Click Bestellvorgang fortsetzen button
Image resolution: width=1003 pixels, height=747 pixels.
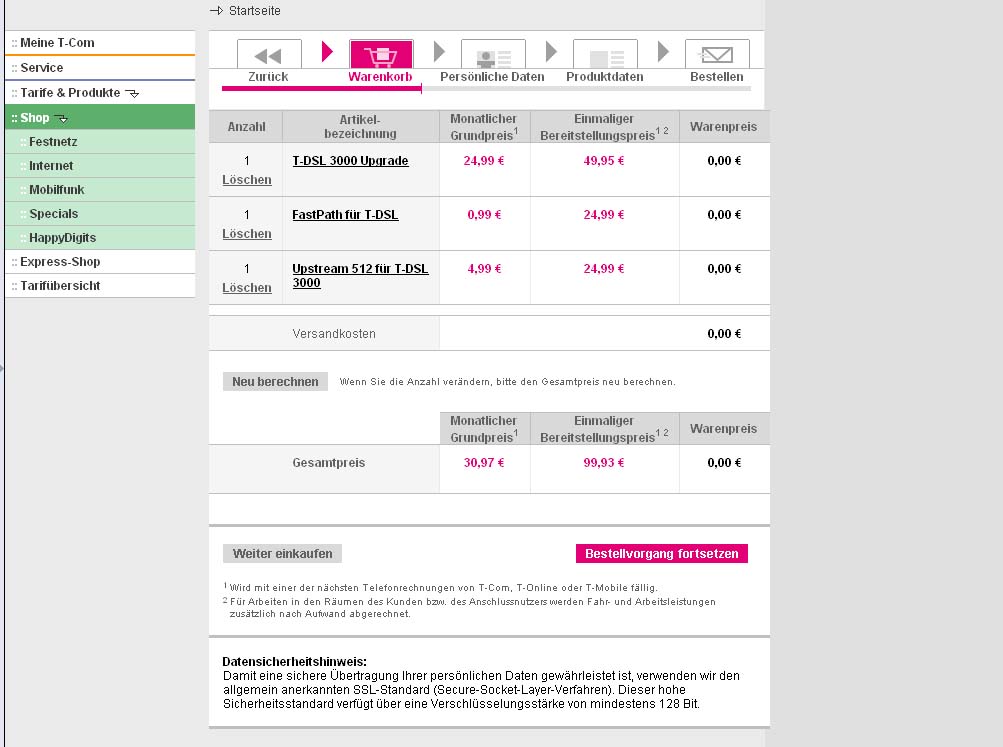point(661,554)
